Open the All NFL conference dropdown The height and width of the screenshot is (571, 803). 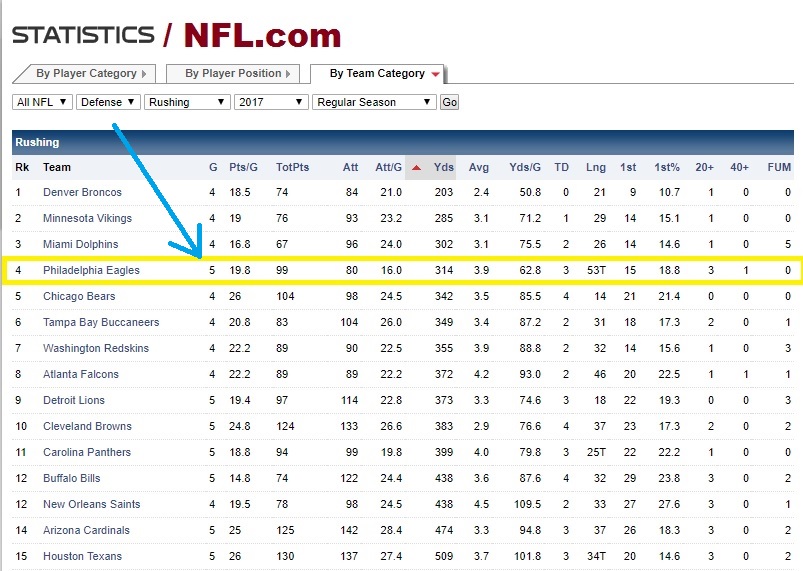click(x=43, y=102)
